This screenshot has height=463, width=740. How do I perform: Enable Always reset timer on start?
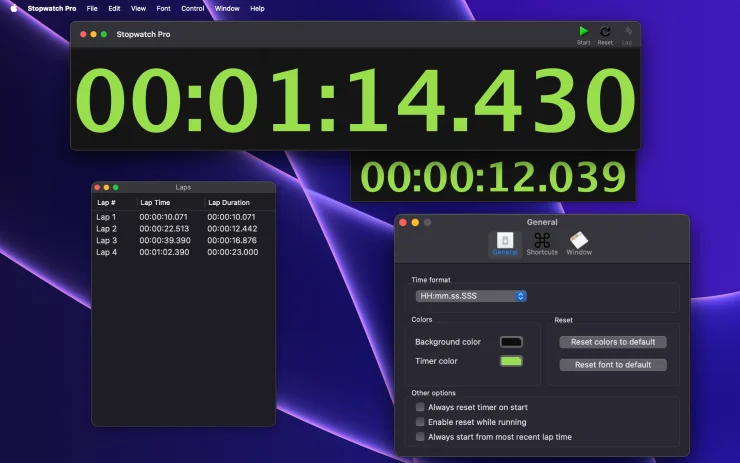point(420,407)
